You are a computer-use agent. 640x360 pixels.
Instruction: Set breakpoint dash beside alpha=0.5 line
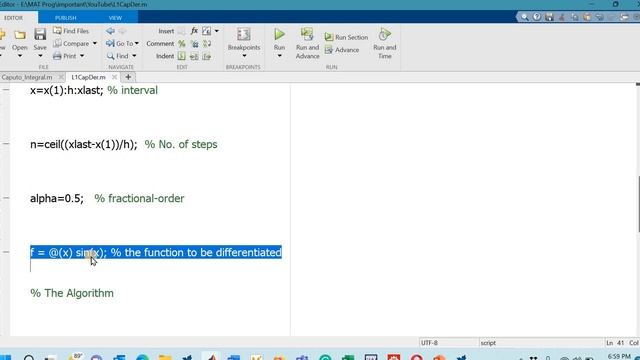click(x=6, y=198)
